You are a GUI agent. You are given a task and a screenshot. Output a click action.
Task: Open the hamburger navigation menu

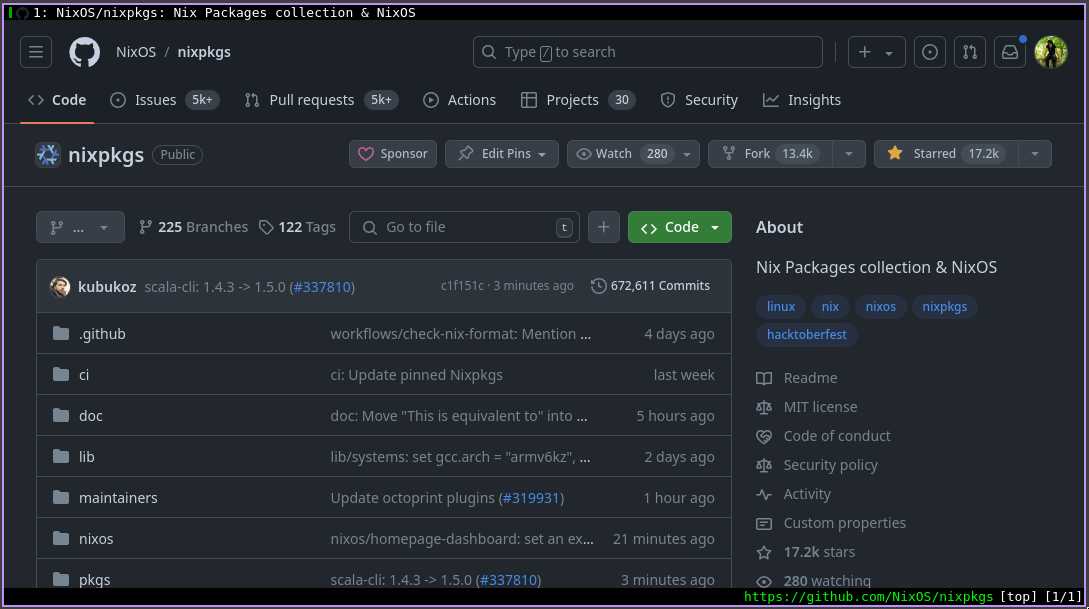(36, 52)
